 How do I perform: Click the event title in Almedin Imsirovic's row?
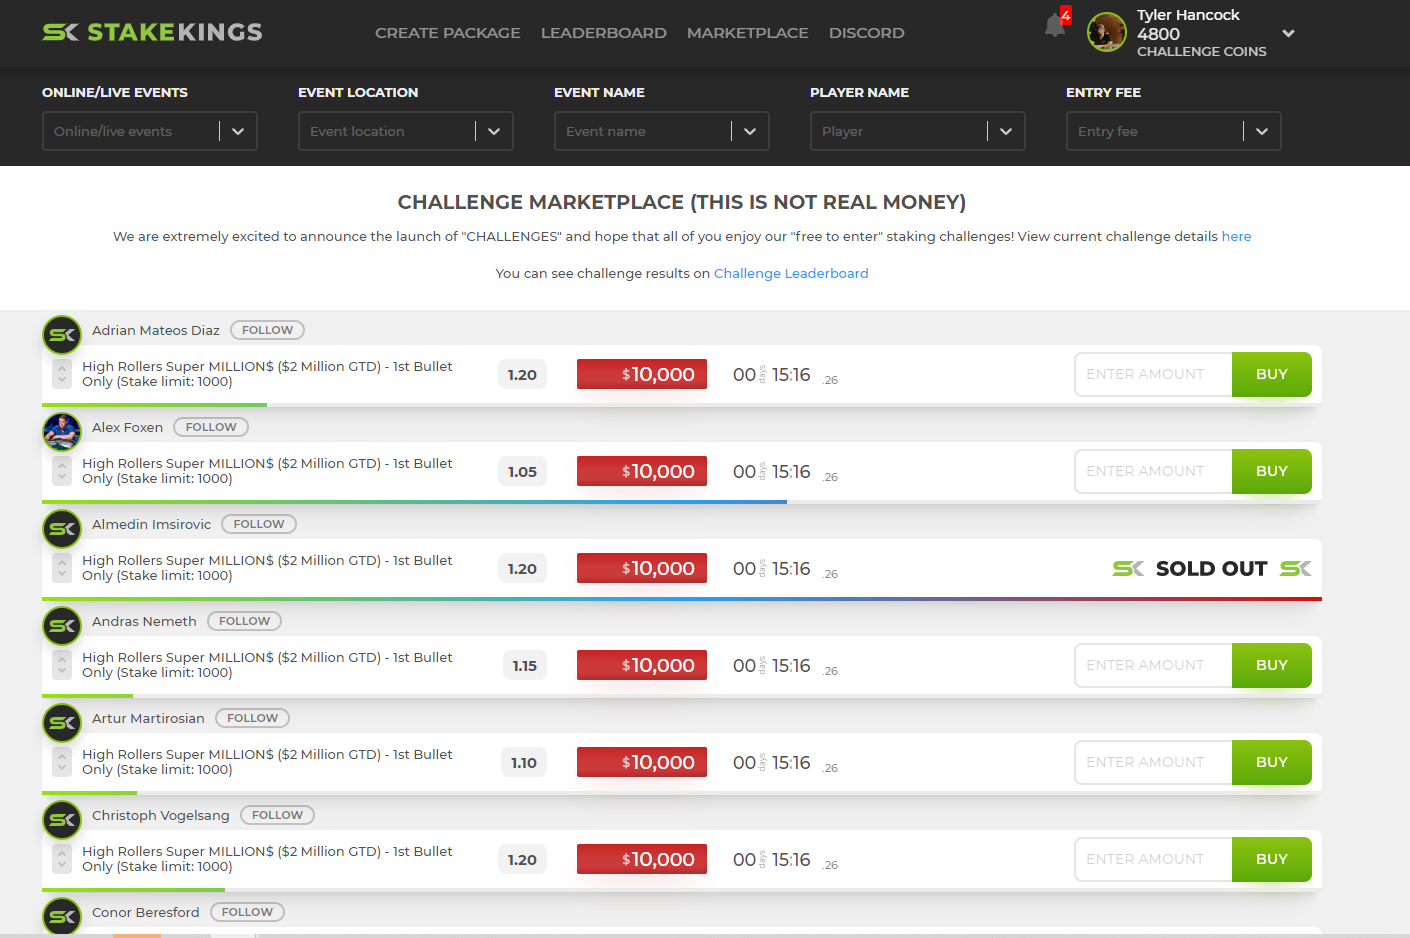tap(267, 568)
